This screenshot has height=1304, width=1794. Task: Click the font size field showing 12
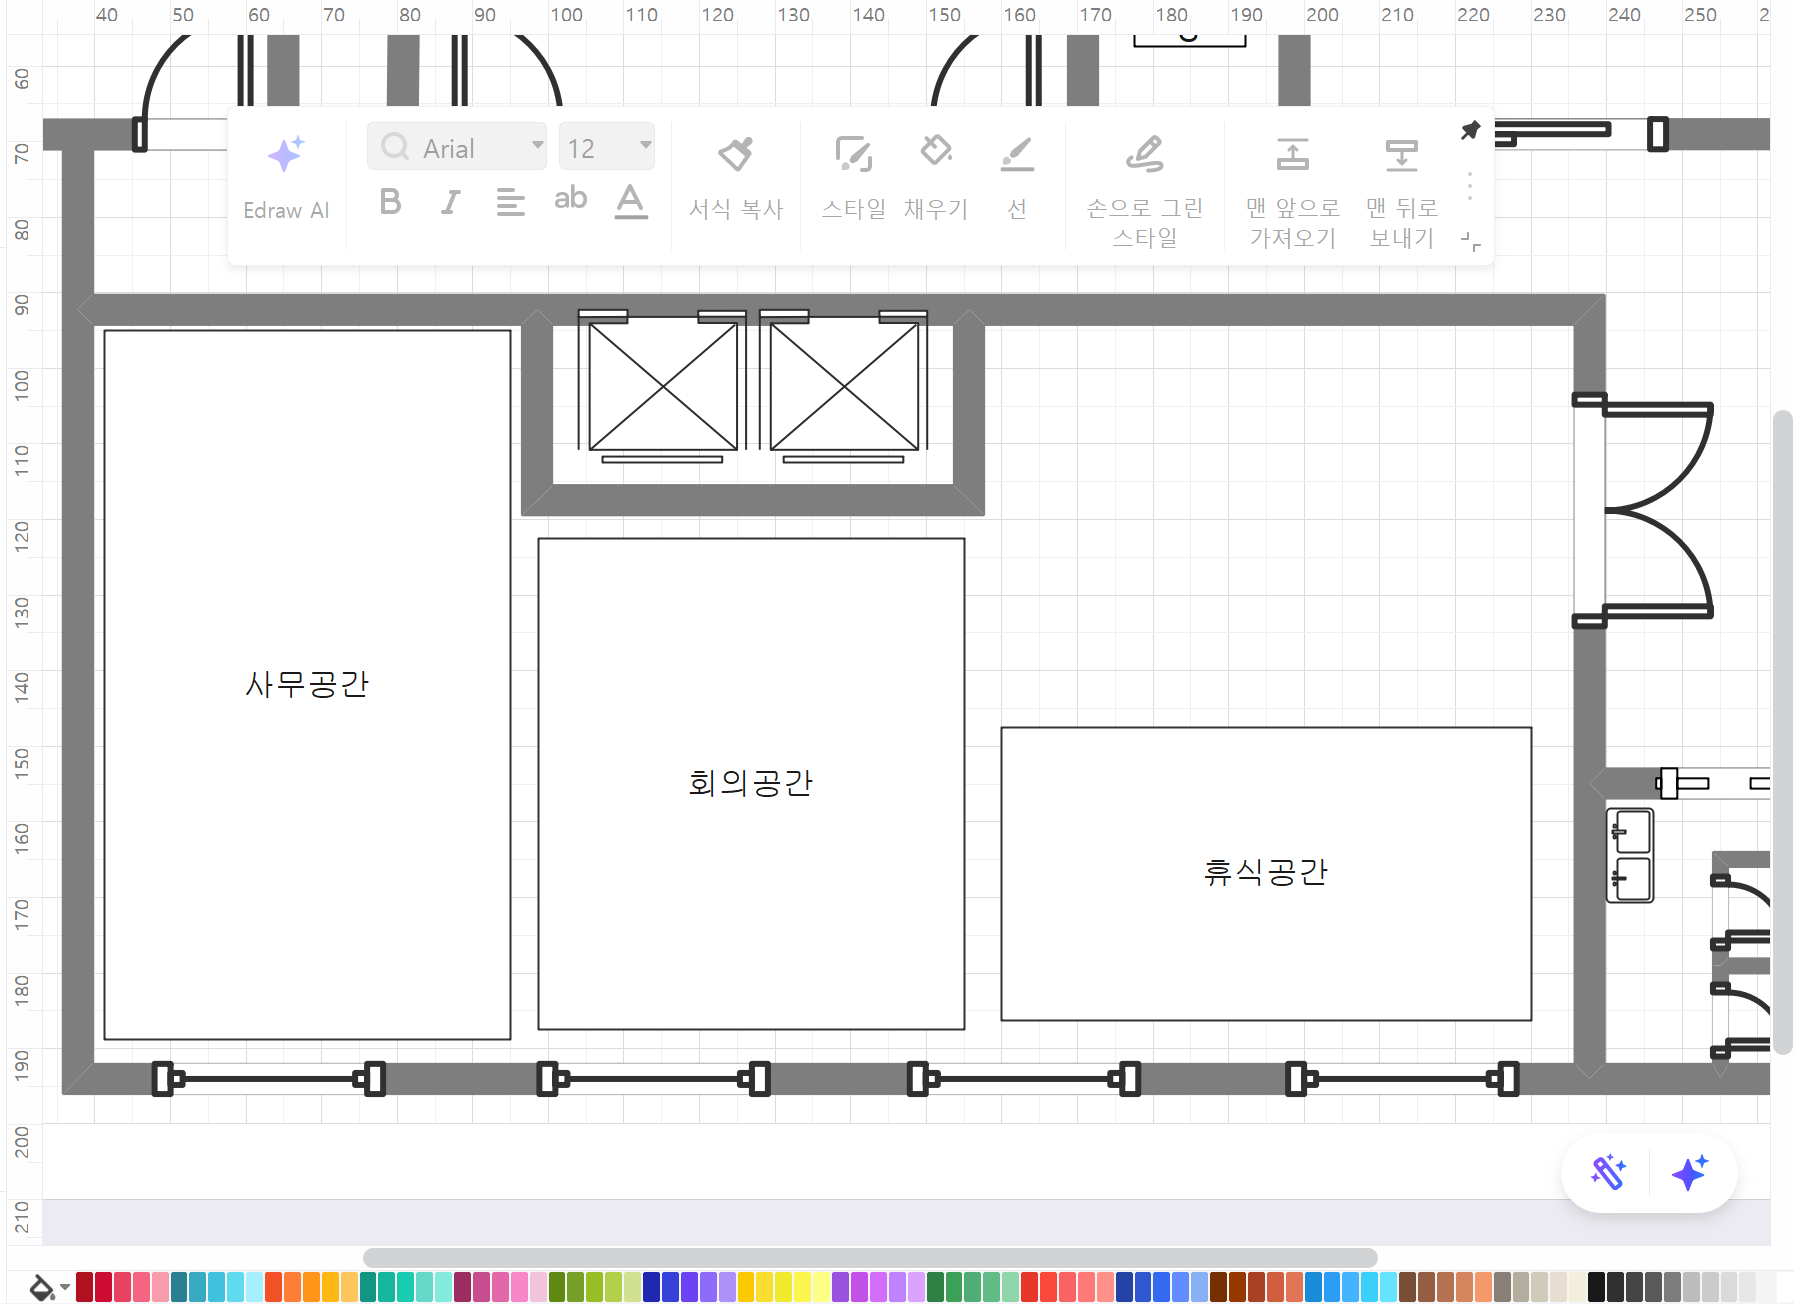pyautogui.click(x=606, y=147)
